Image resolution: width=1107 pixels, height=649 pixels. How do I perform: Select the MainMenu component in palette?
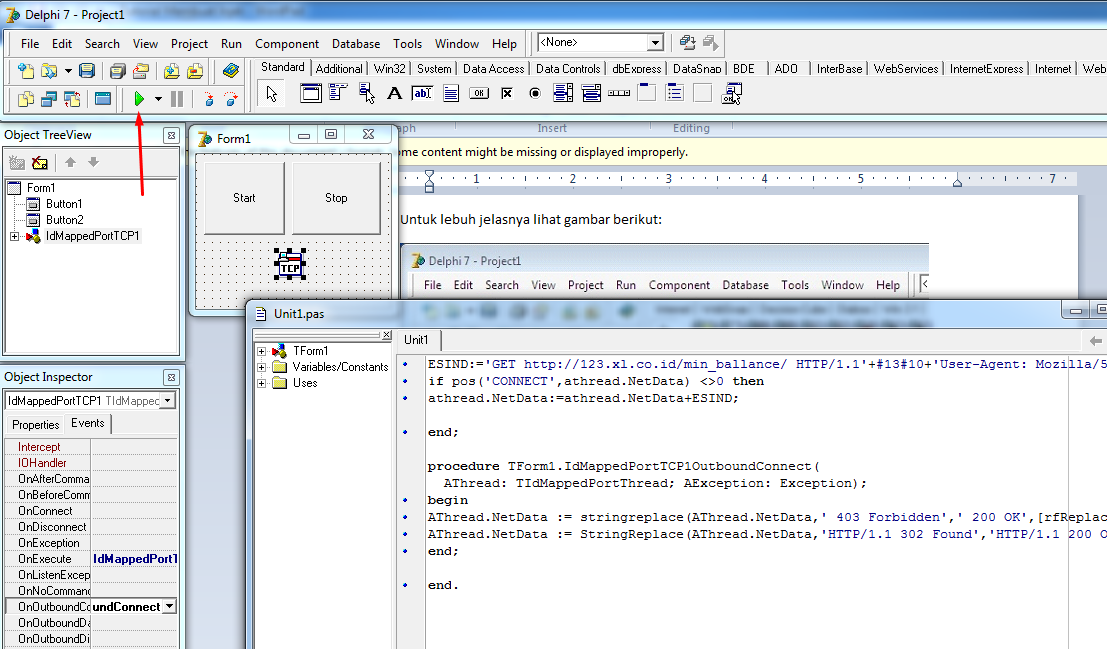point(338,93)
